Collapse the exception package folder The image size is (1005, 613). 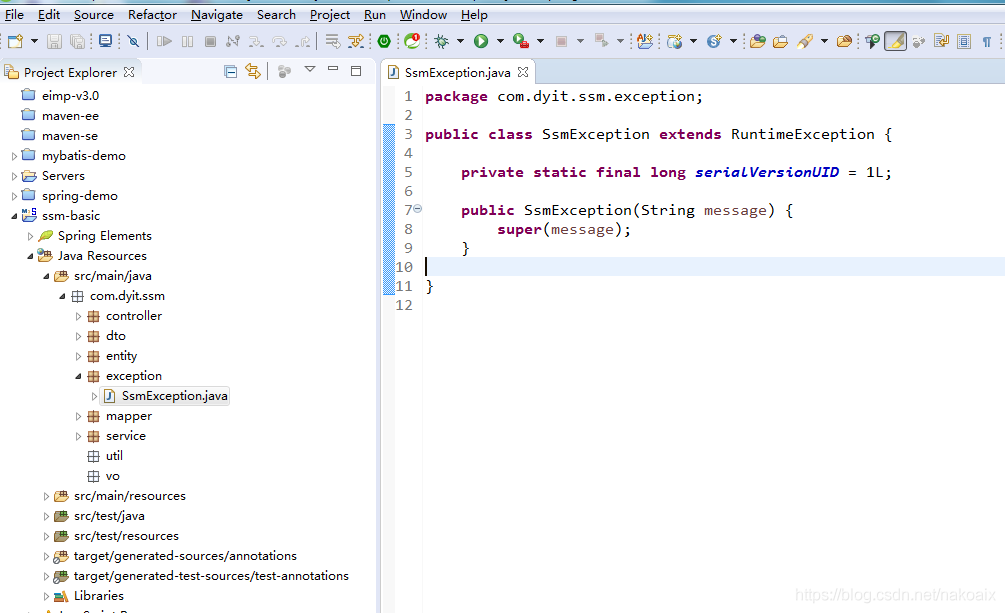pos(78,376)
